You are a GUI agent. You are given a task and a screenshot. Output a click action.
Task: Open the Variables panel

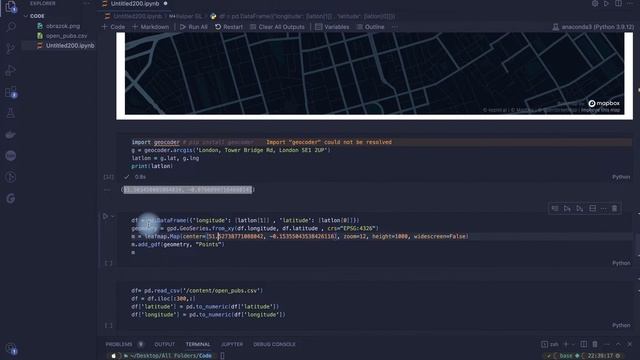click(332, 27)
